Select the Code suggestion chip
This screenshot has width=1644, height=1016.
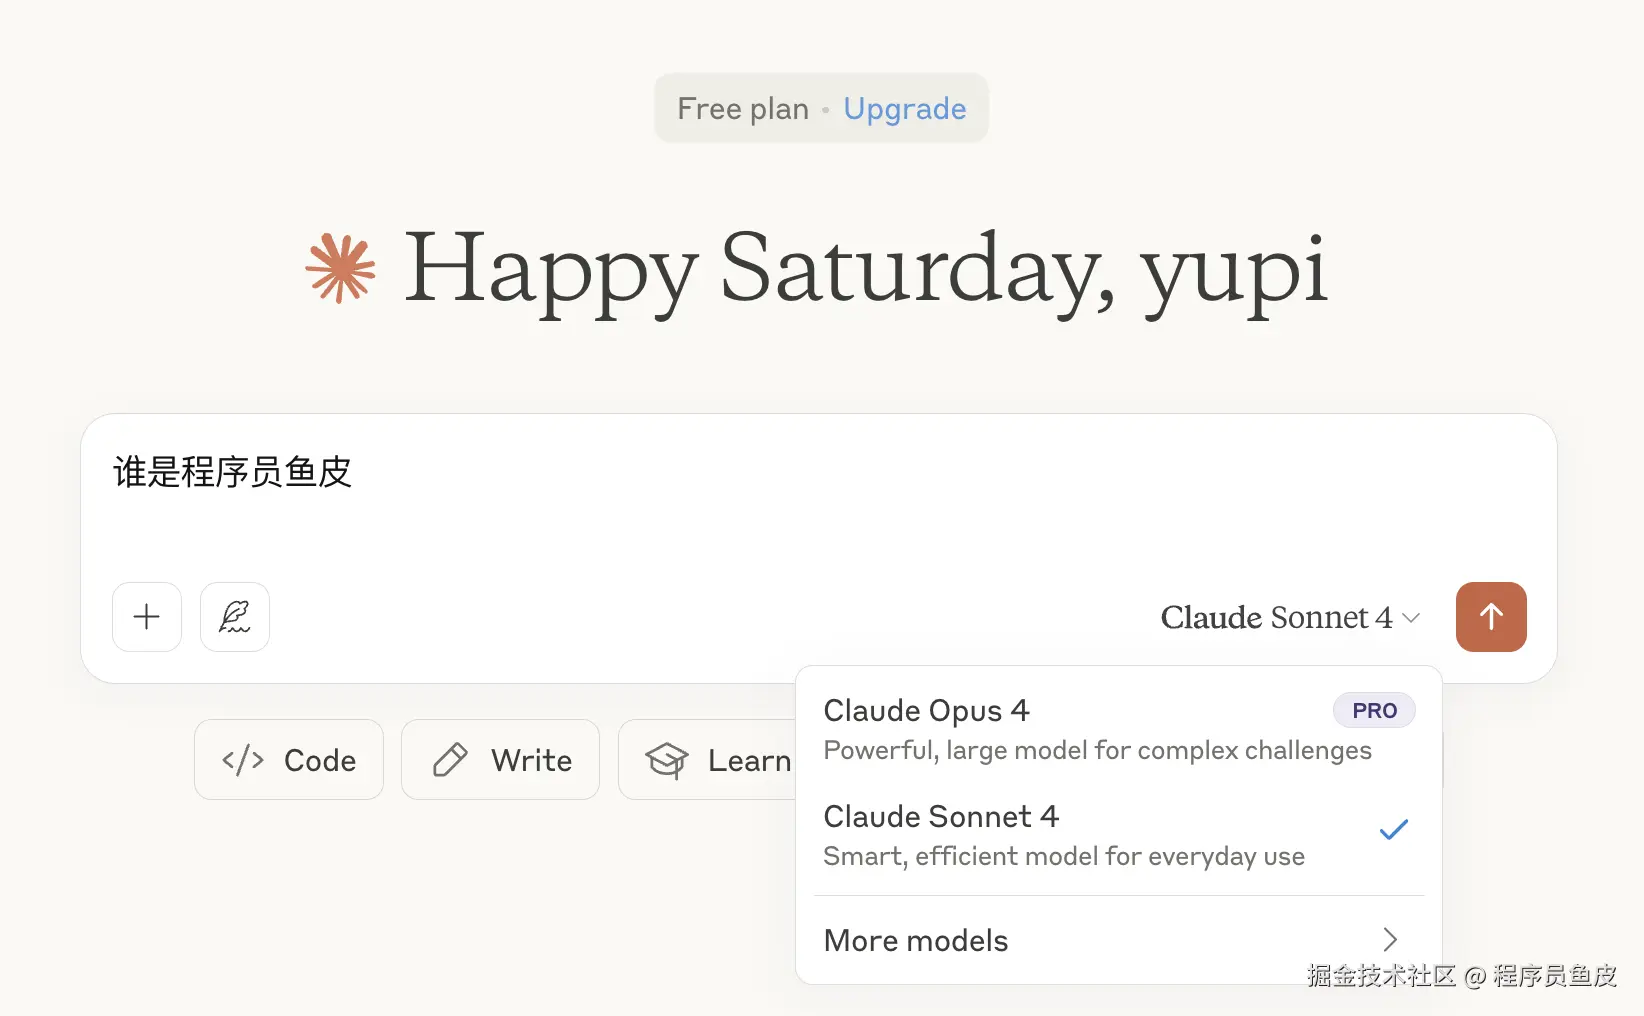coord(289,760)
